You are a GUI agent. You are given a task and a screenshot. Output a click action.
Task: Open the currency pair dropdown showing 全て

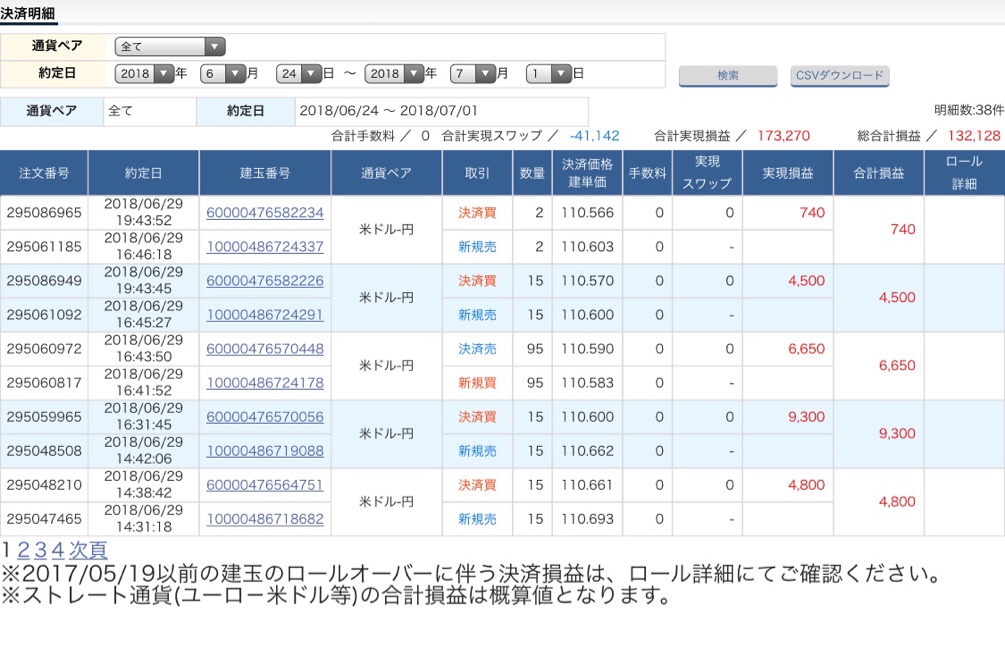(170, 47)
